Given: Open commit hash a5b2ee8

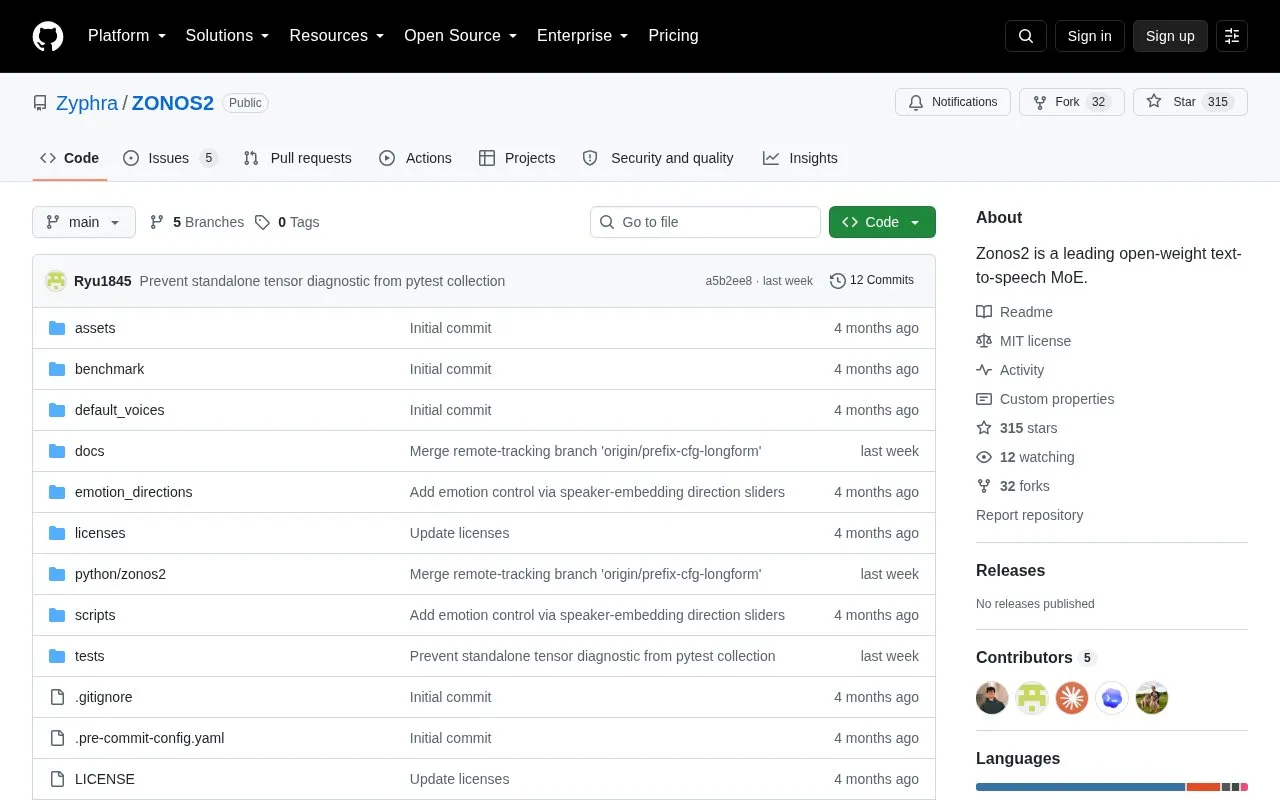Looking at the screenshot, I should click(729, 281).
